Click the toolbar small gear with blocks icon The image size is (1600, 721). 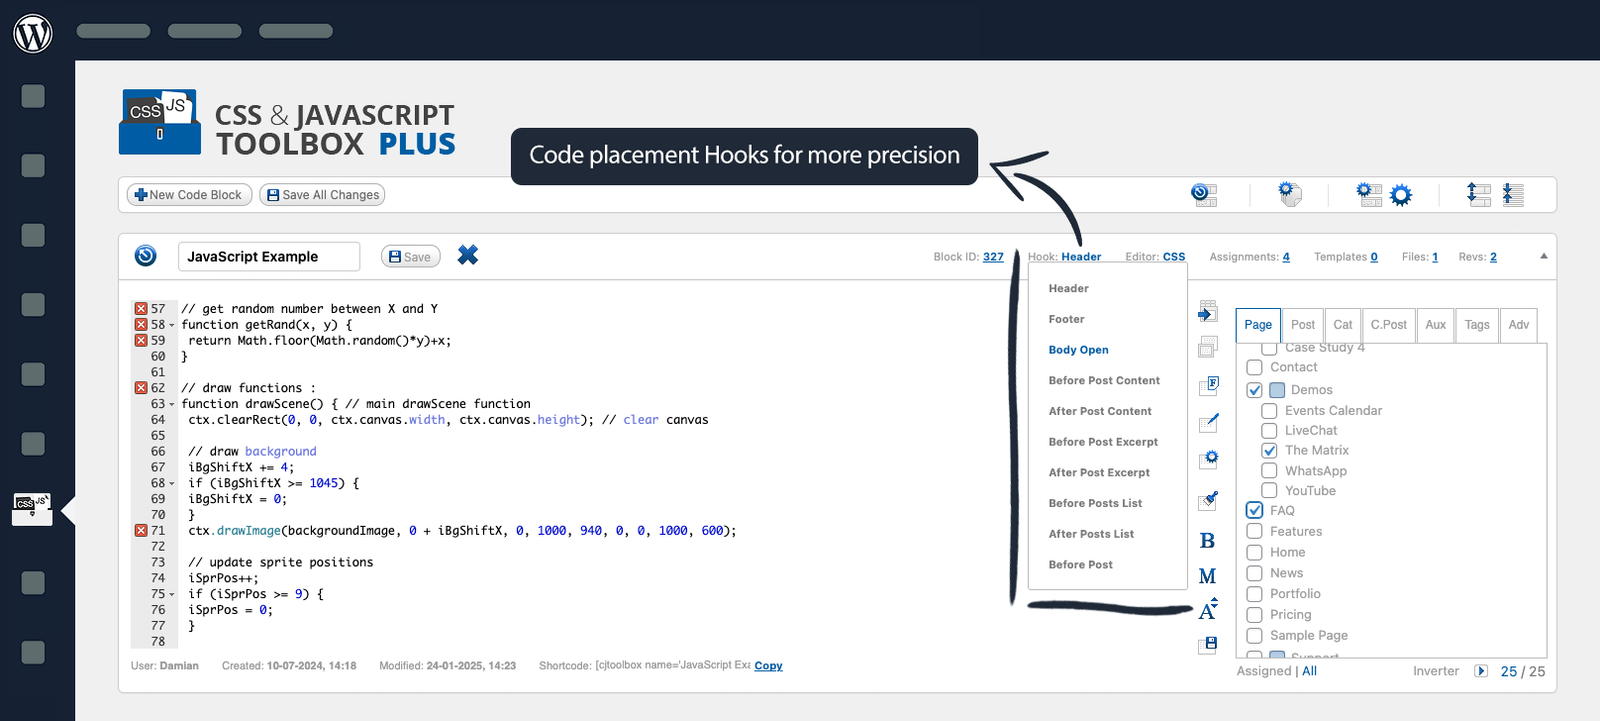[x=1369, y=194]
